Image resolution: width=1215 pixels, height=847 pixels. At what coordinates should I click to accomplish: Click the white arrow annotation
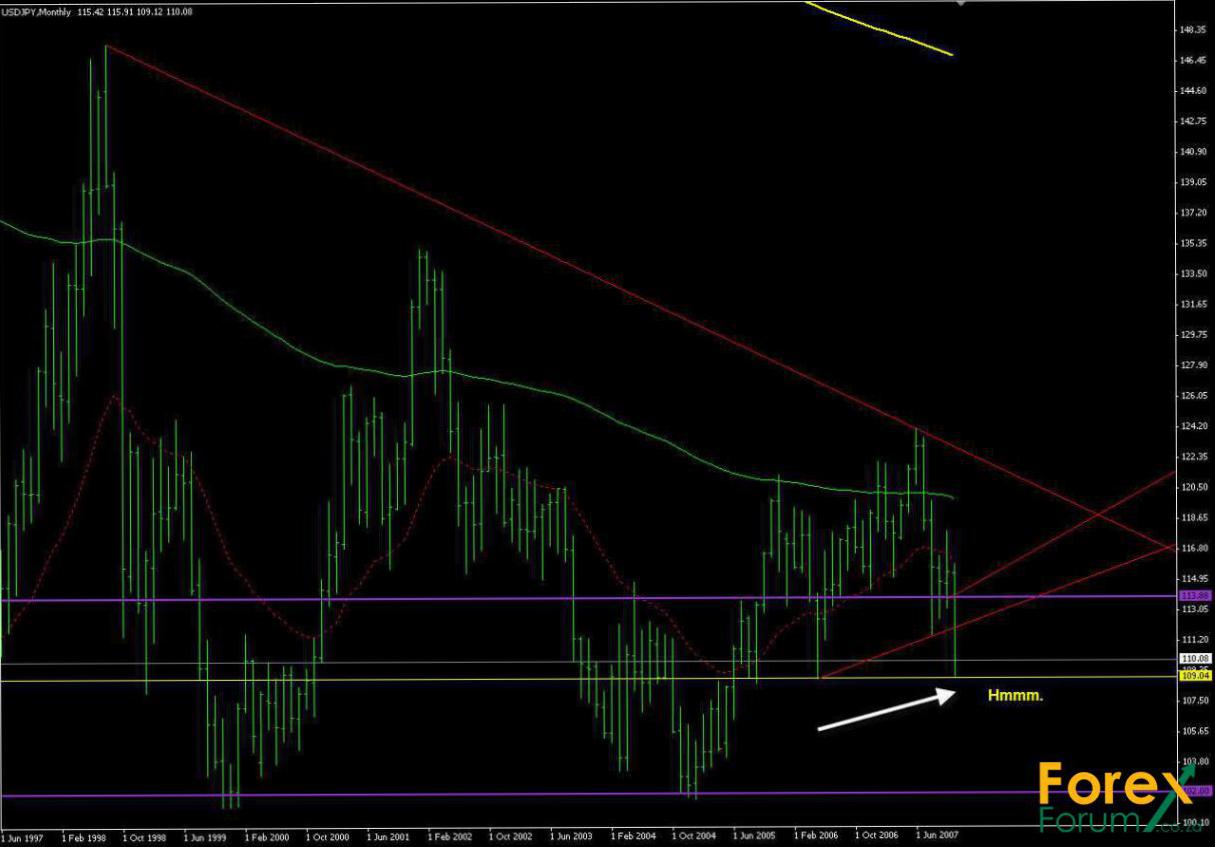tap(883, 710)
